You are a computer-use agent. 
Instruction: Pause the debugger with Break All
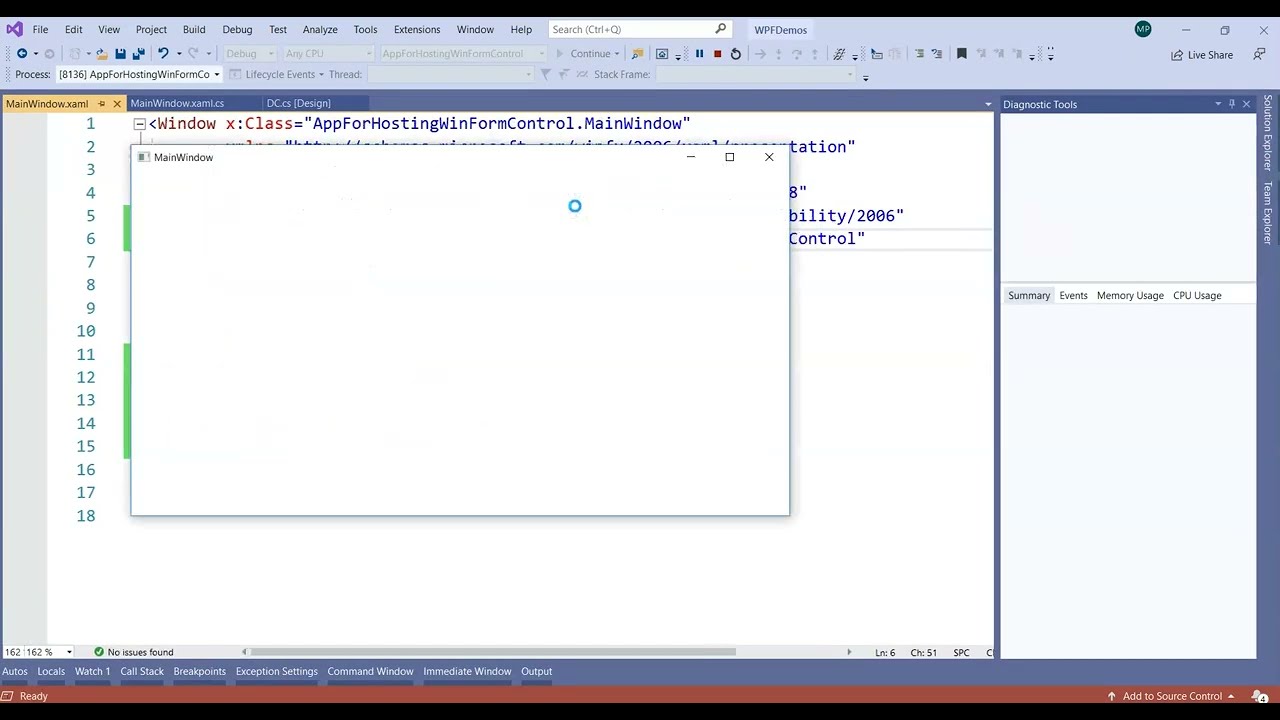click(699, 54)
